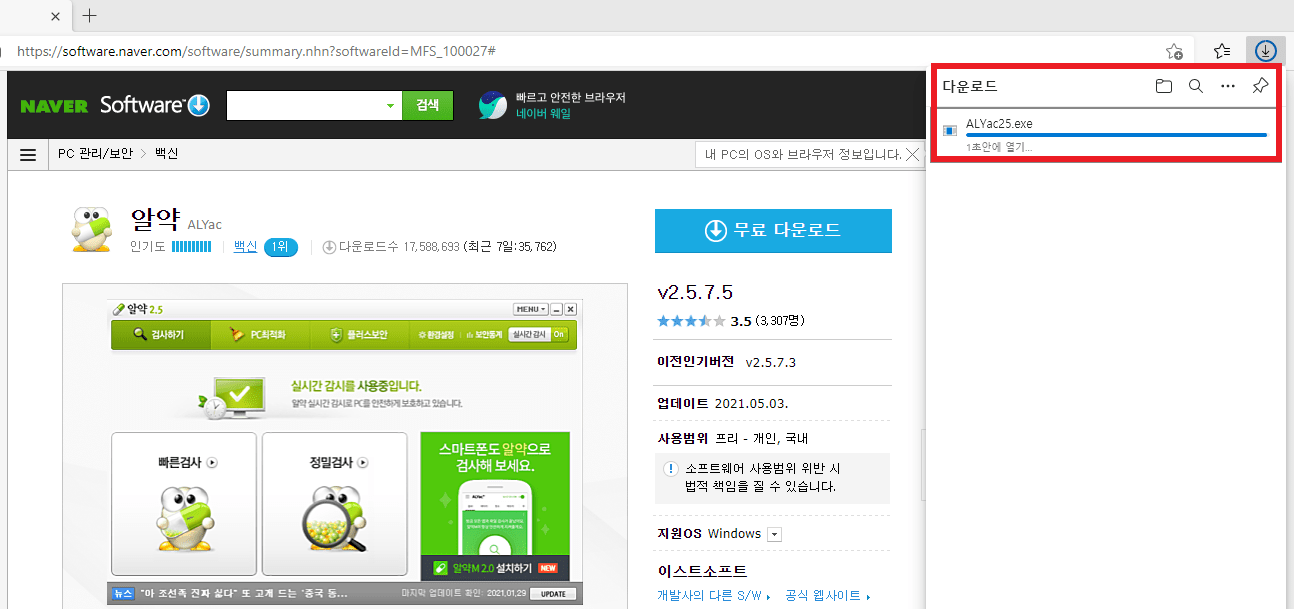
Task: Open 개발사의 다른 S/W link
Action: pos(713,596)
